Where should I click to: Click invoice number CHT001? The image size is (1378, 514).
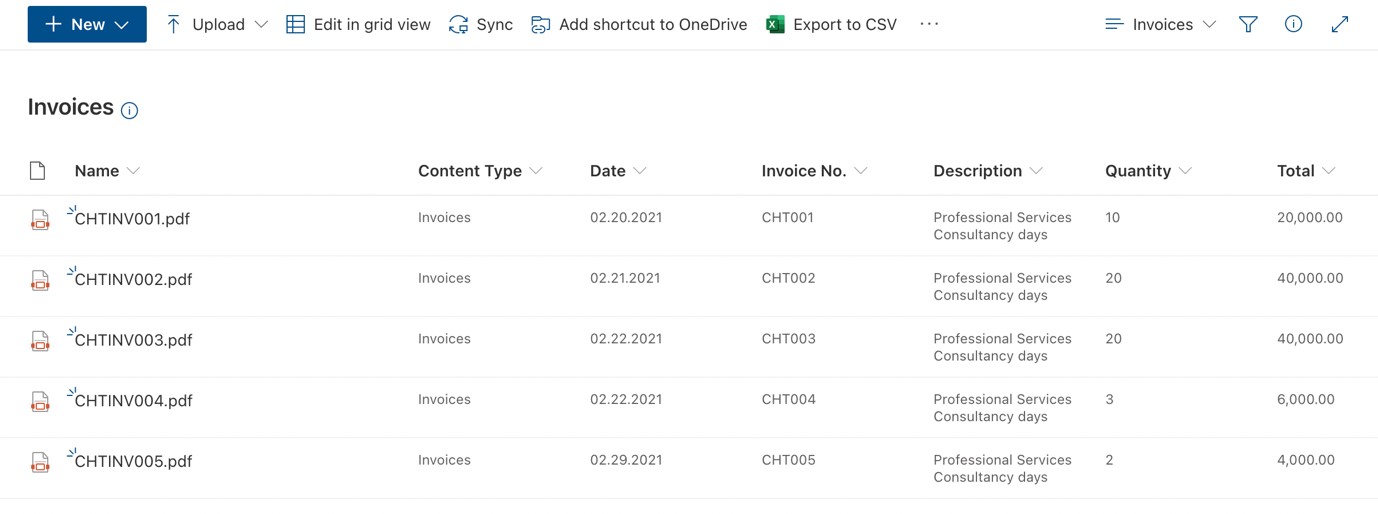pos(787,217)
